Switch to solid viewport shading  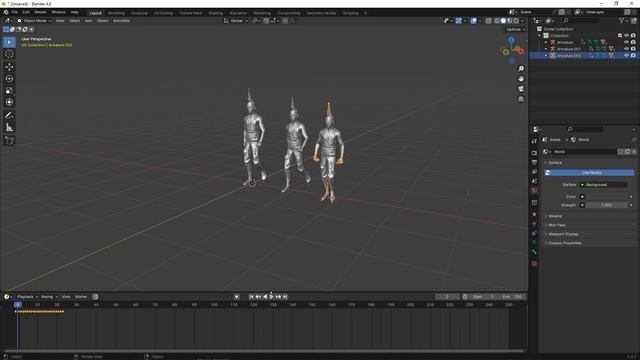click(x=503, y=20)
